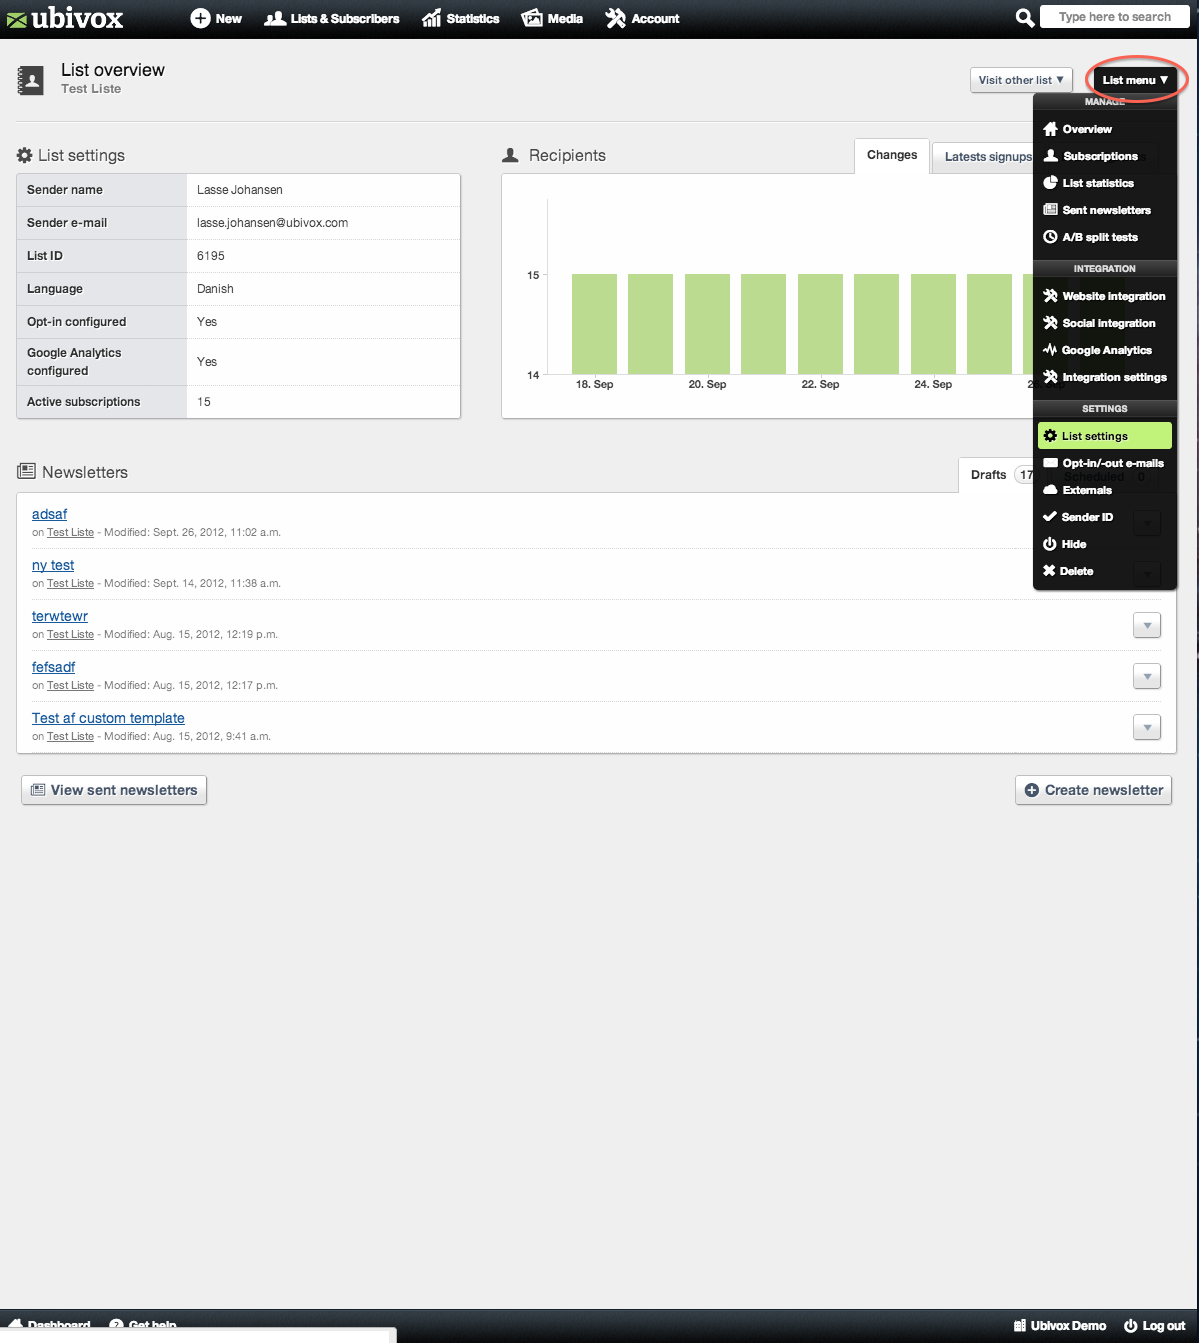Collapse the List menu dropdown

1135,80
